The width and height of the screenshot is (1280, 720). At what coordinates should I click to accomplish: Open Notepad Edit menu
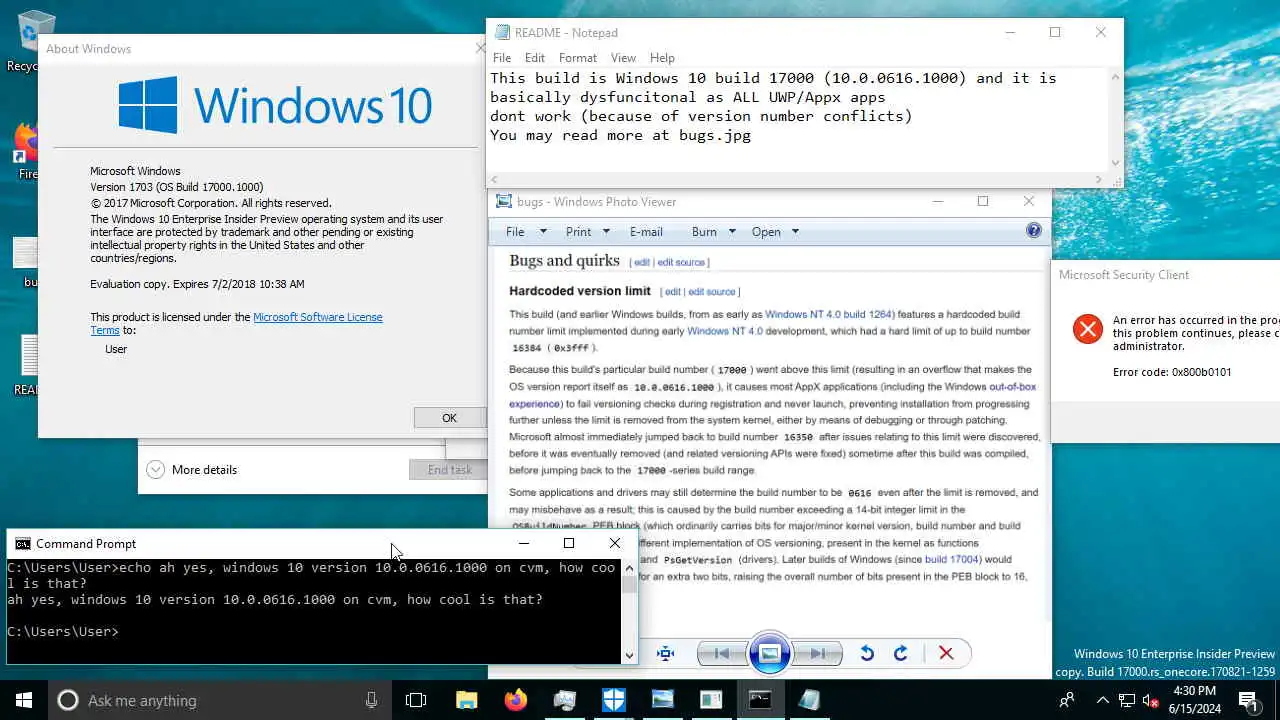pos(535,58)
